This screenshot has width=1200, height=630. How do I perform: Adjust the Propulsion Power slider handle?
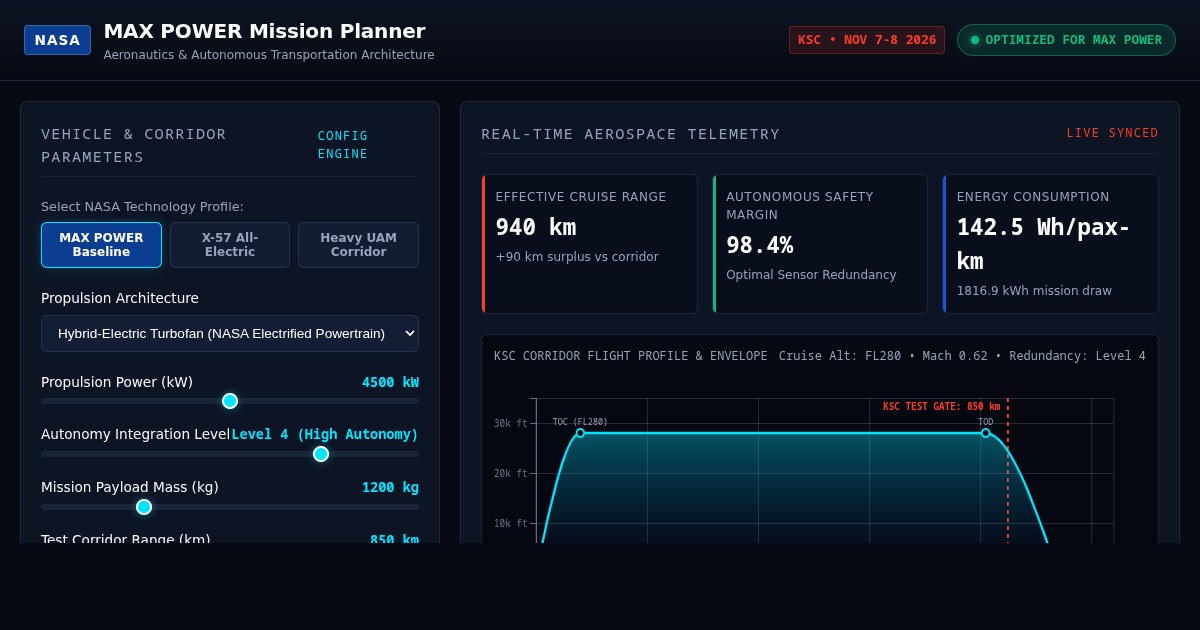coord(230,401)
